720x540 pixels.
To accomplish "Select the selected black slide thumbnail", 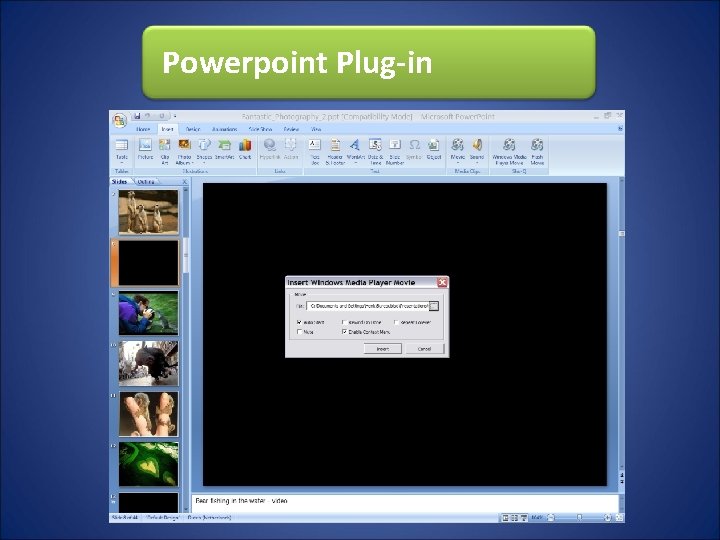I will click(148, 263).
